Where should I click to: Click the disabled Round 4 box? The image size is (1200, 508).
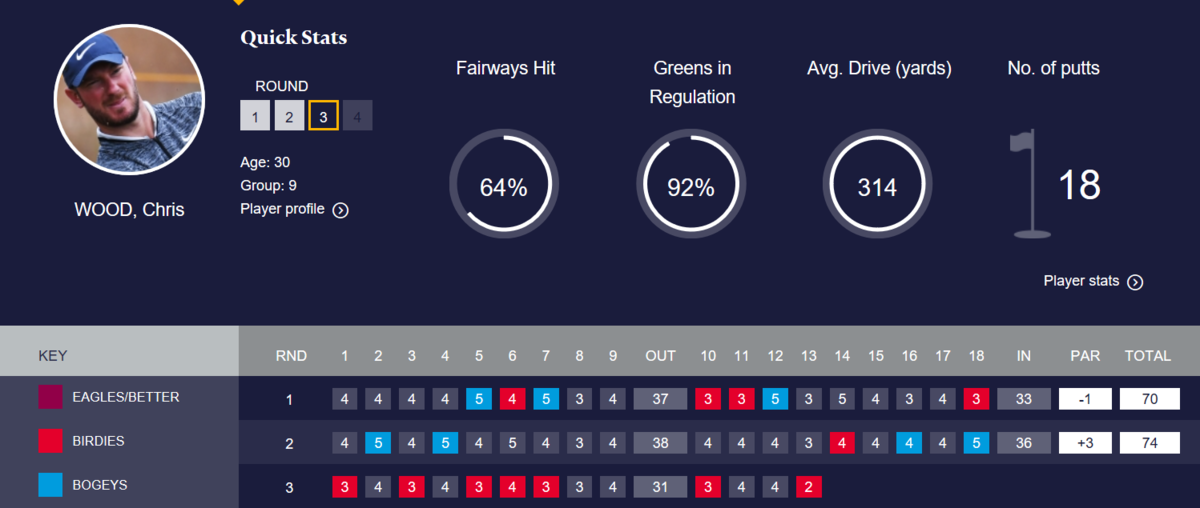(357, 116)
